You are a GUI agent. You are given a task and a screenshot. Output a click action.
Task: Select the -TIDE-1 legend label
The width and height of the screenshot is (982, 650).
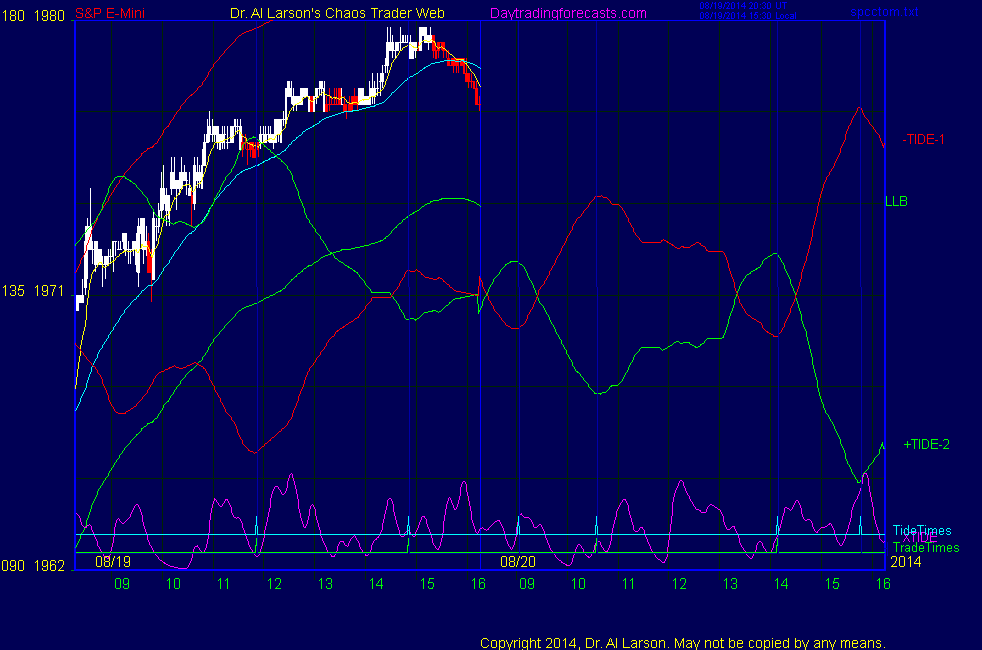(x=923, y=140)
